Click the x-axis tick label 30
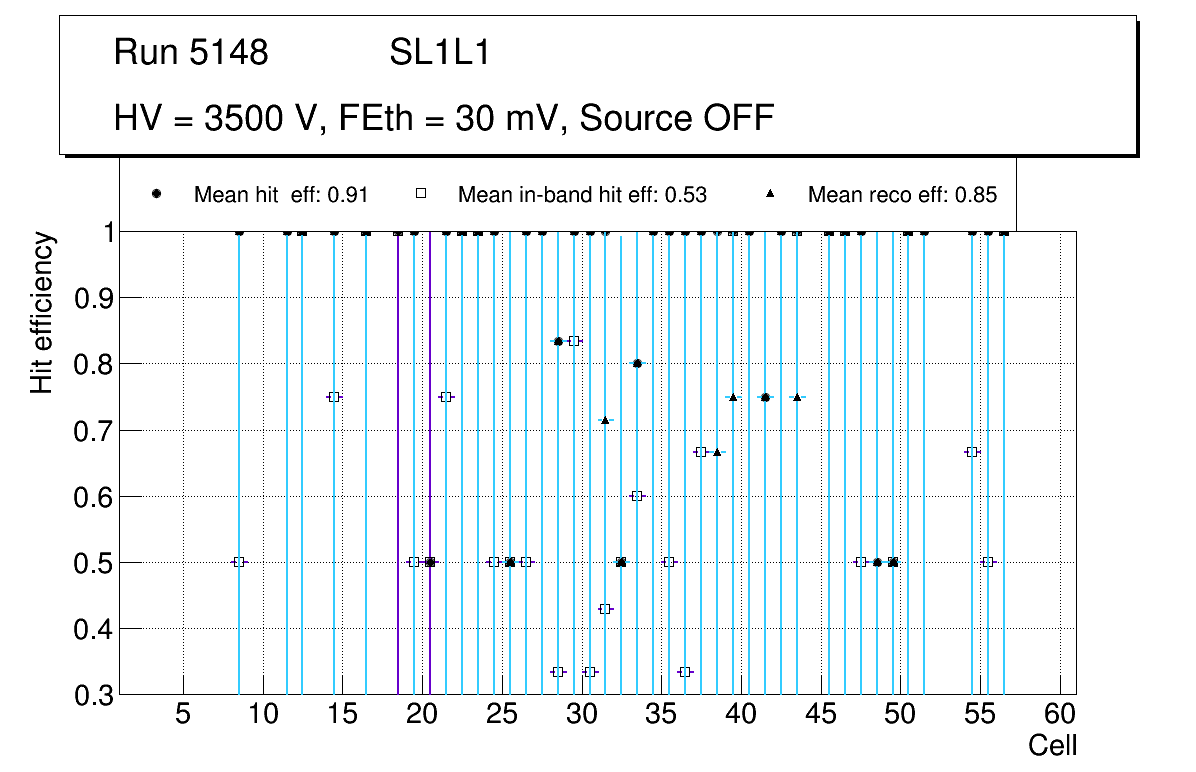The width and height of the screenshot is (1196, 772). coord(581,715)
